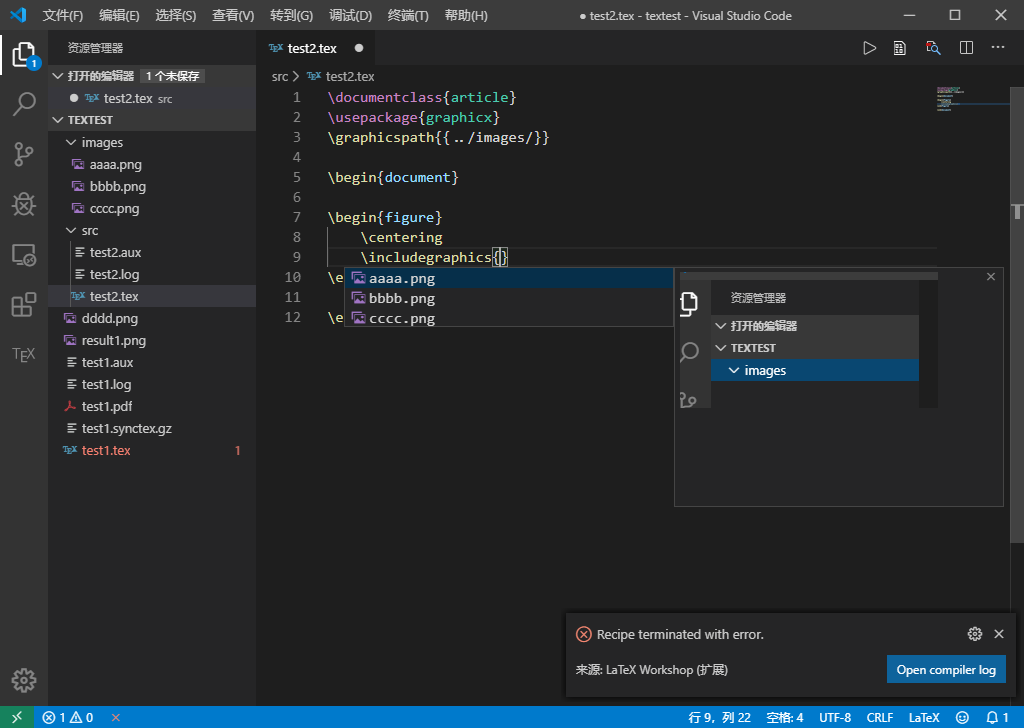Open the Search view in activity bar
The width and height of the screenshot is (1024, 728).
click(24, 104)
